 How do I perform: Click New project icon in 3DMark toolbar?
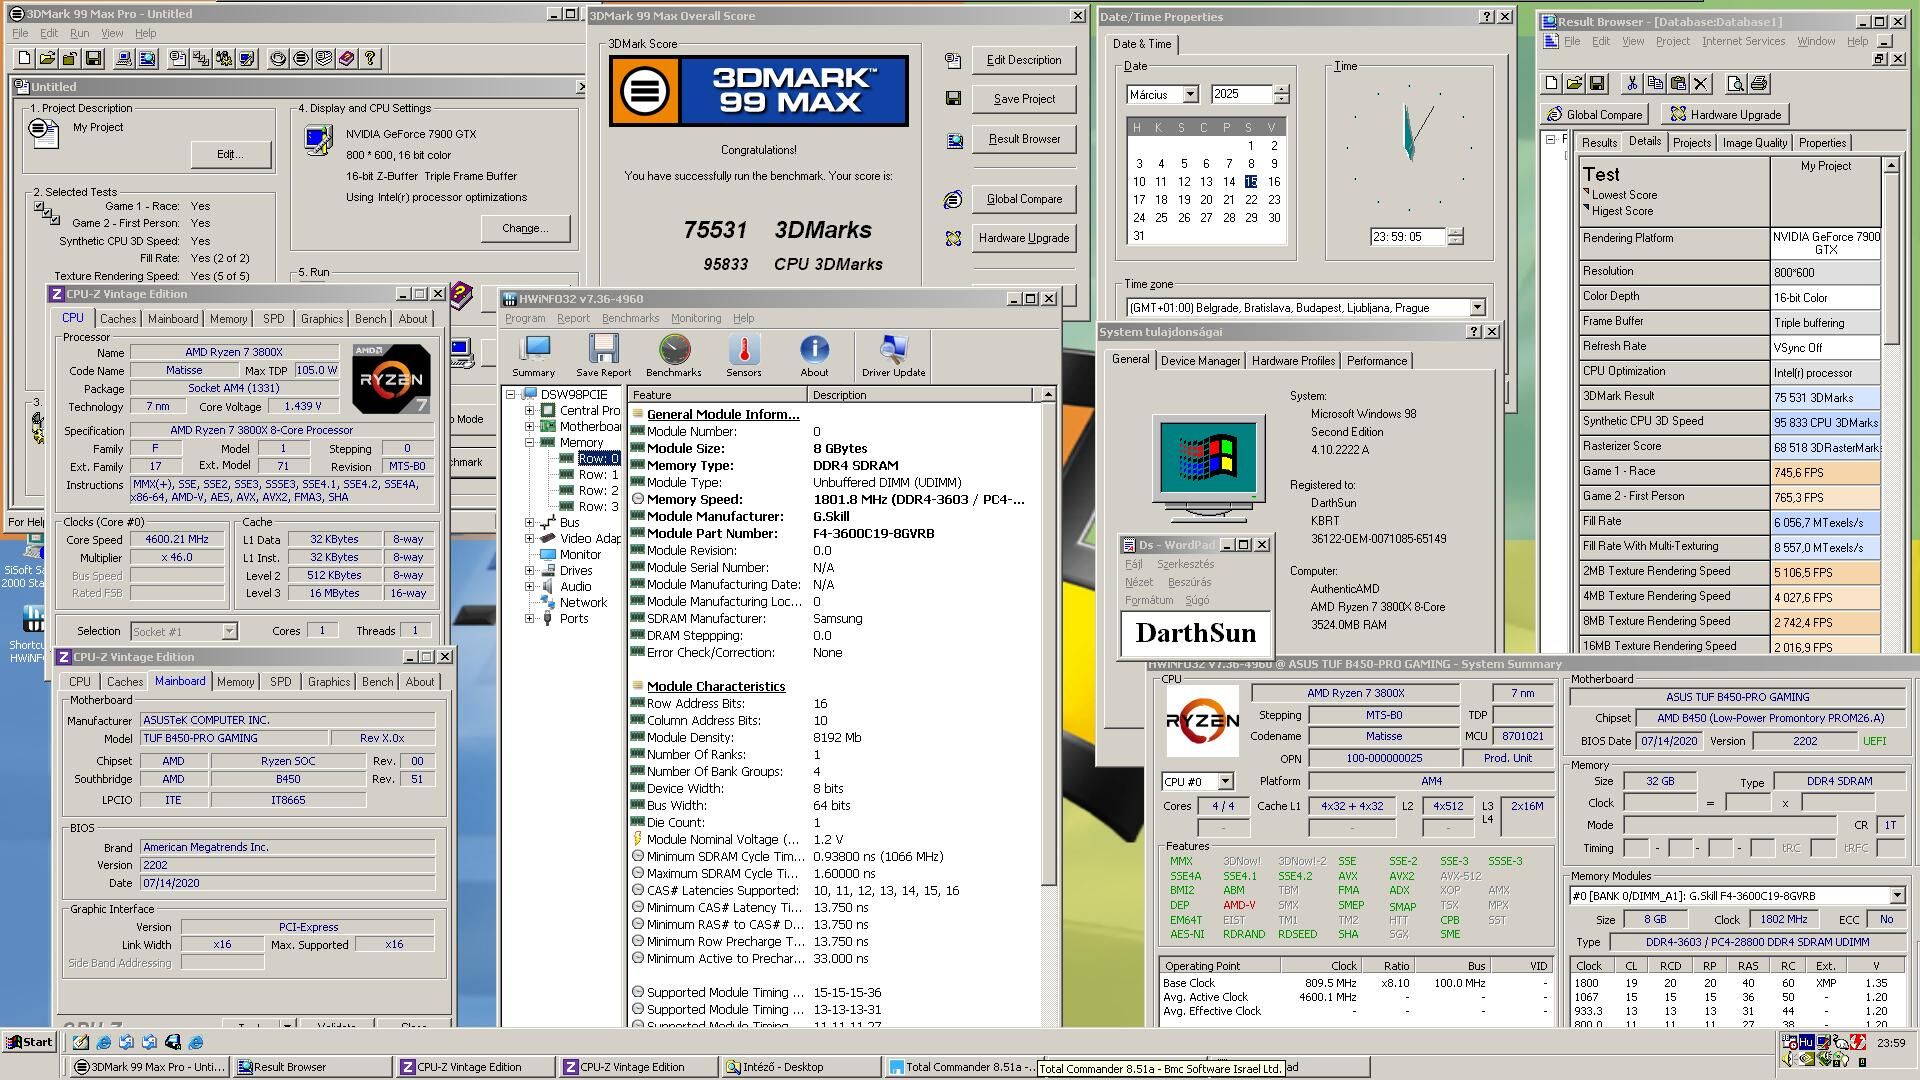(25, 59)
